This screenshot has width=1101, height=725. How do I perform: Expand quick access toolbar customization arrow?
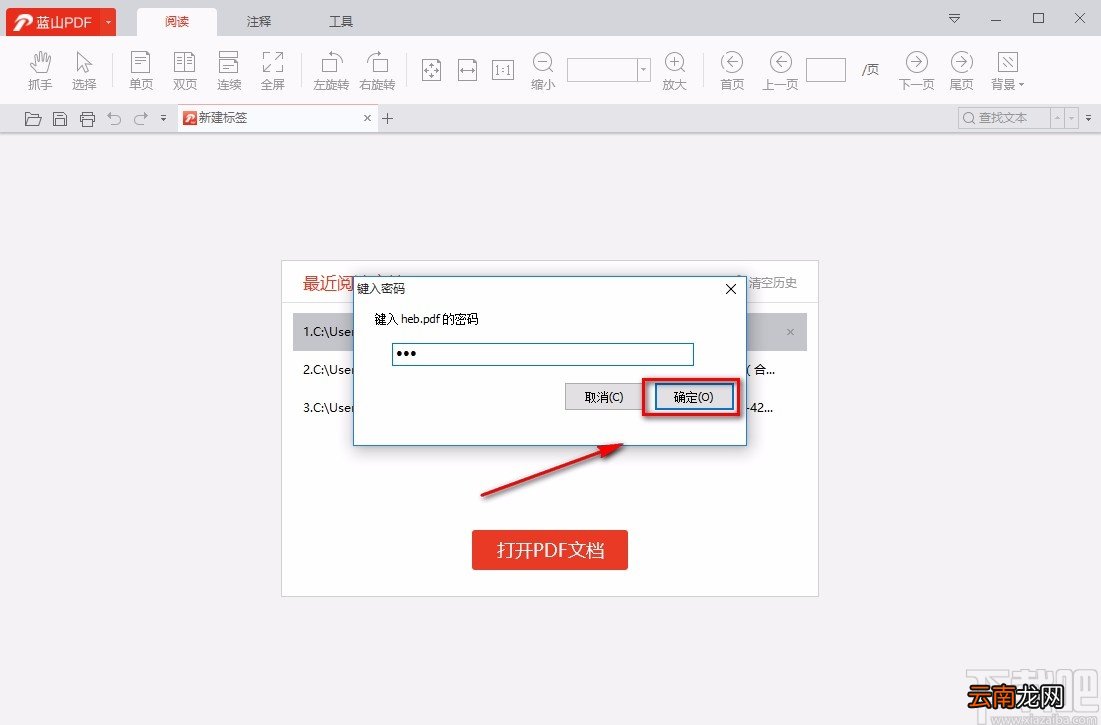[163, 119]
